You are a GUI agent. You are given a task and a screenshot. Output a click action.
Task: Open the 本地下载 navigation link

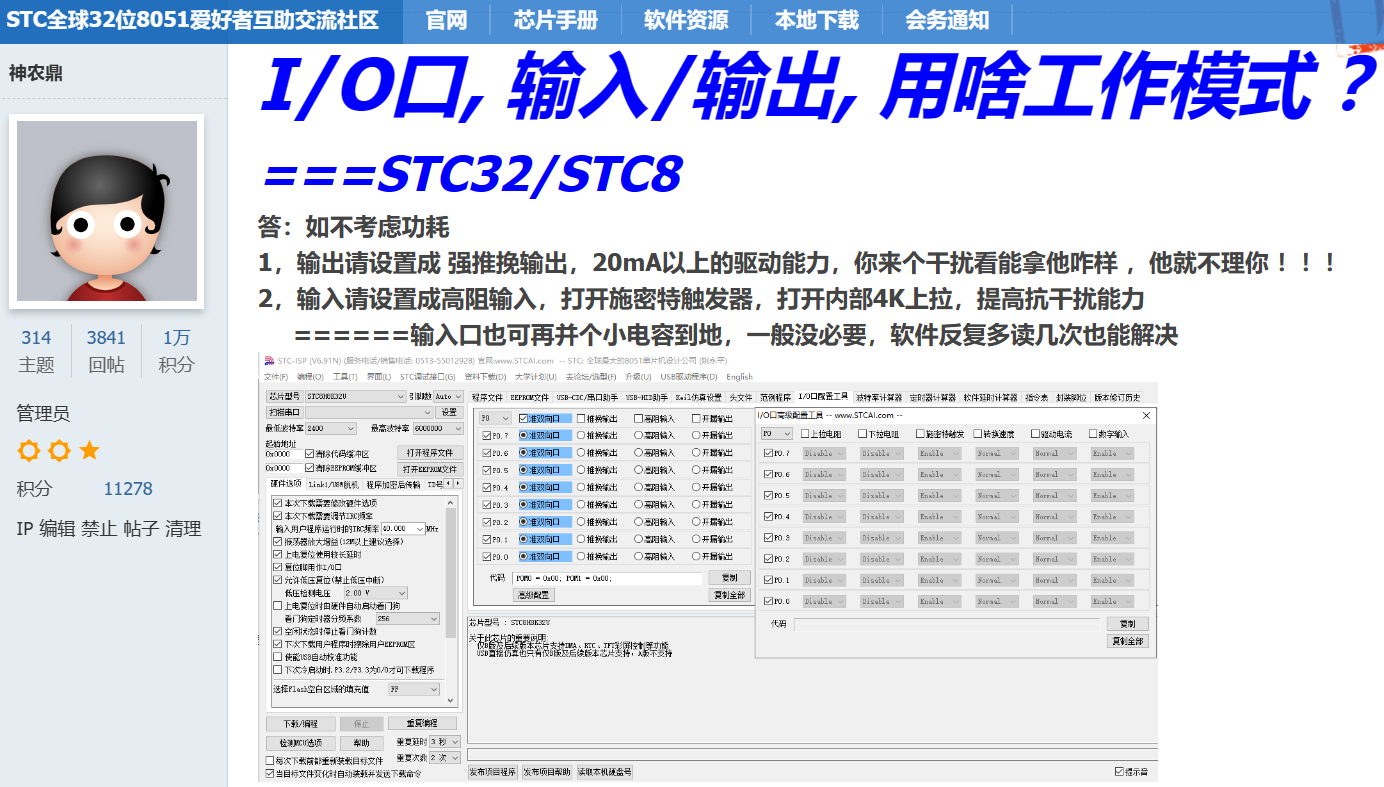(816, 21)
